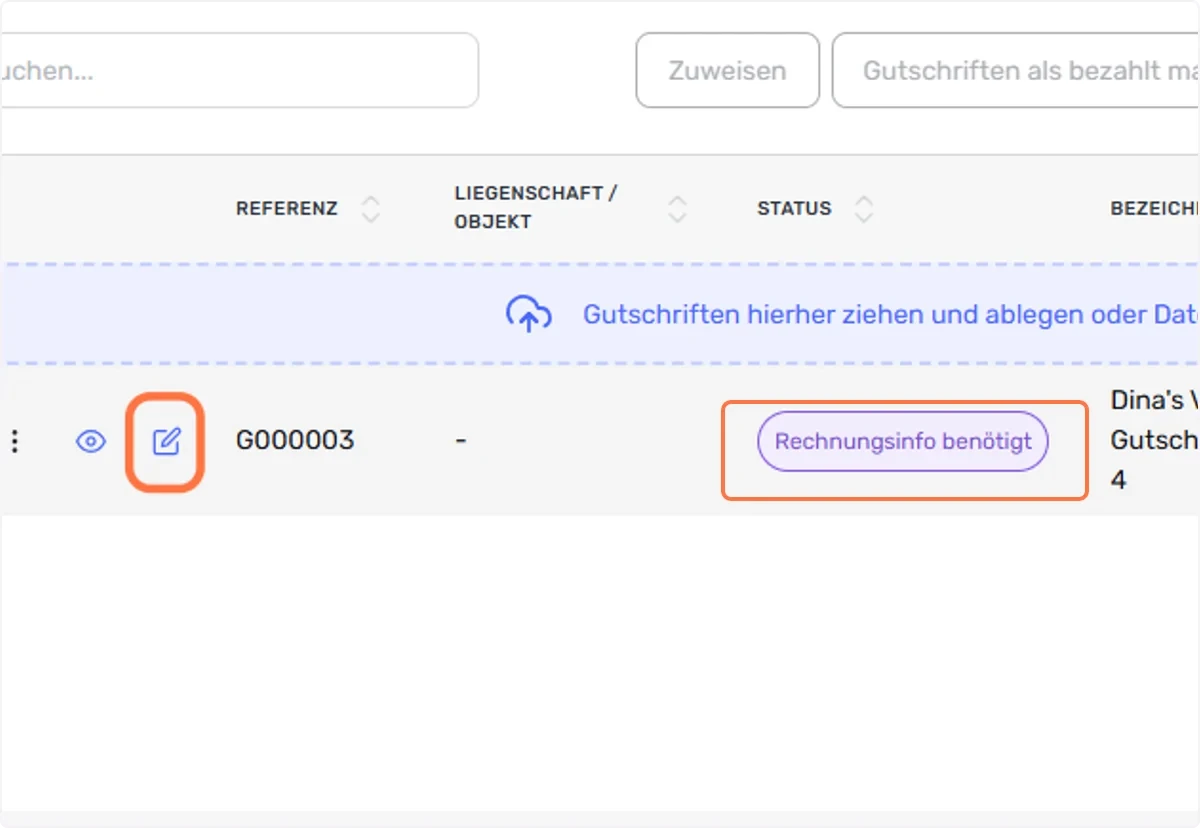The width and height of the screenshot is (1200, 828).
Task: Click the cloud upload icon
Action: click(x=528, y=314)
